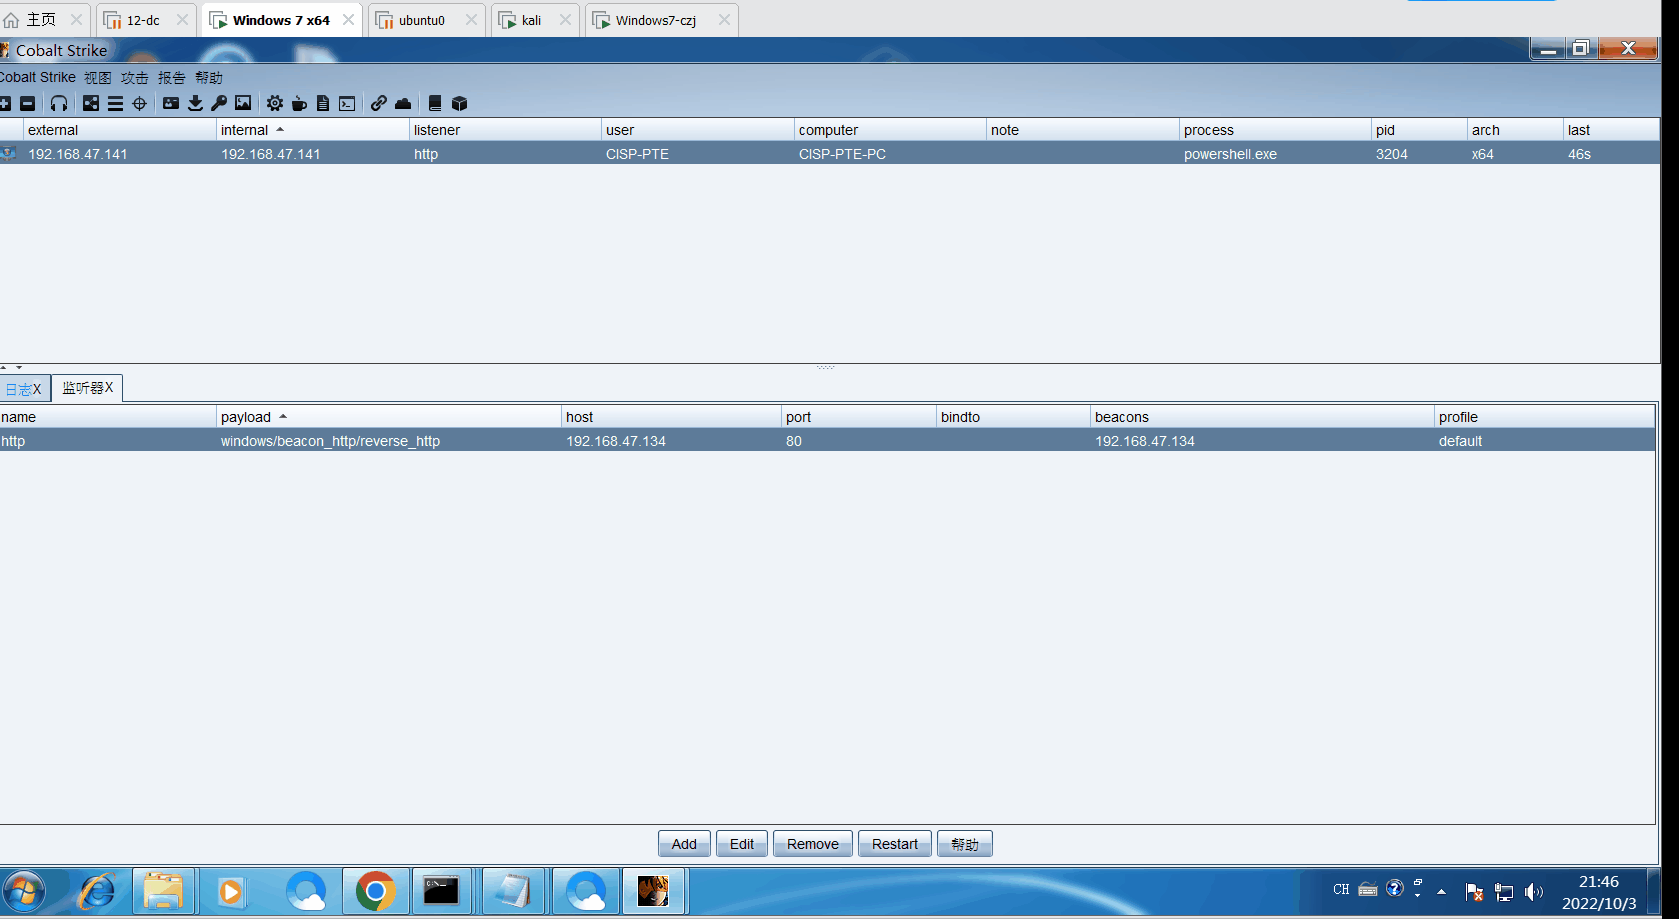Viewport: 1679px width, 919px height.
Task: Sort sessions by computer column header
Action: click(x=890, y=130)
